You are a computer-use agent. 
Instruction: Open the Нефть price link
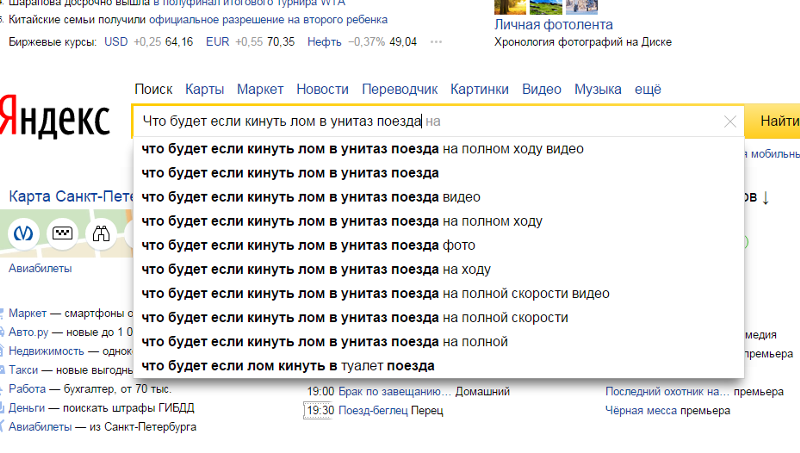[x=324, y=42]
